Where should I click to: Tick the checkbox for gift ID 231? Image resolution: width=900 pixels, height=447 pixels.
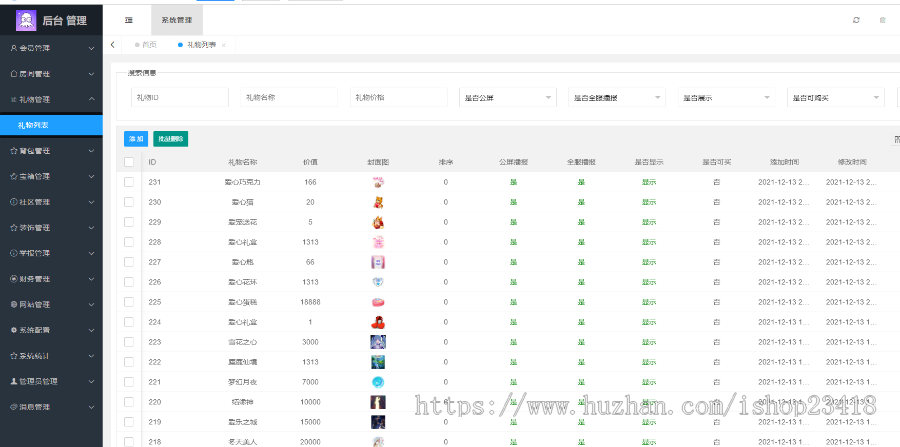(129, 182)
